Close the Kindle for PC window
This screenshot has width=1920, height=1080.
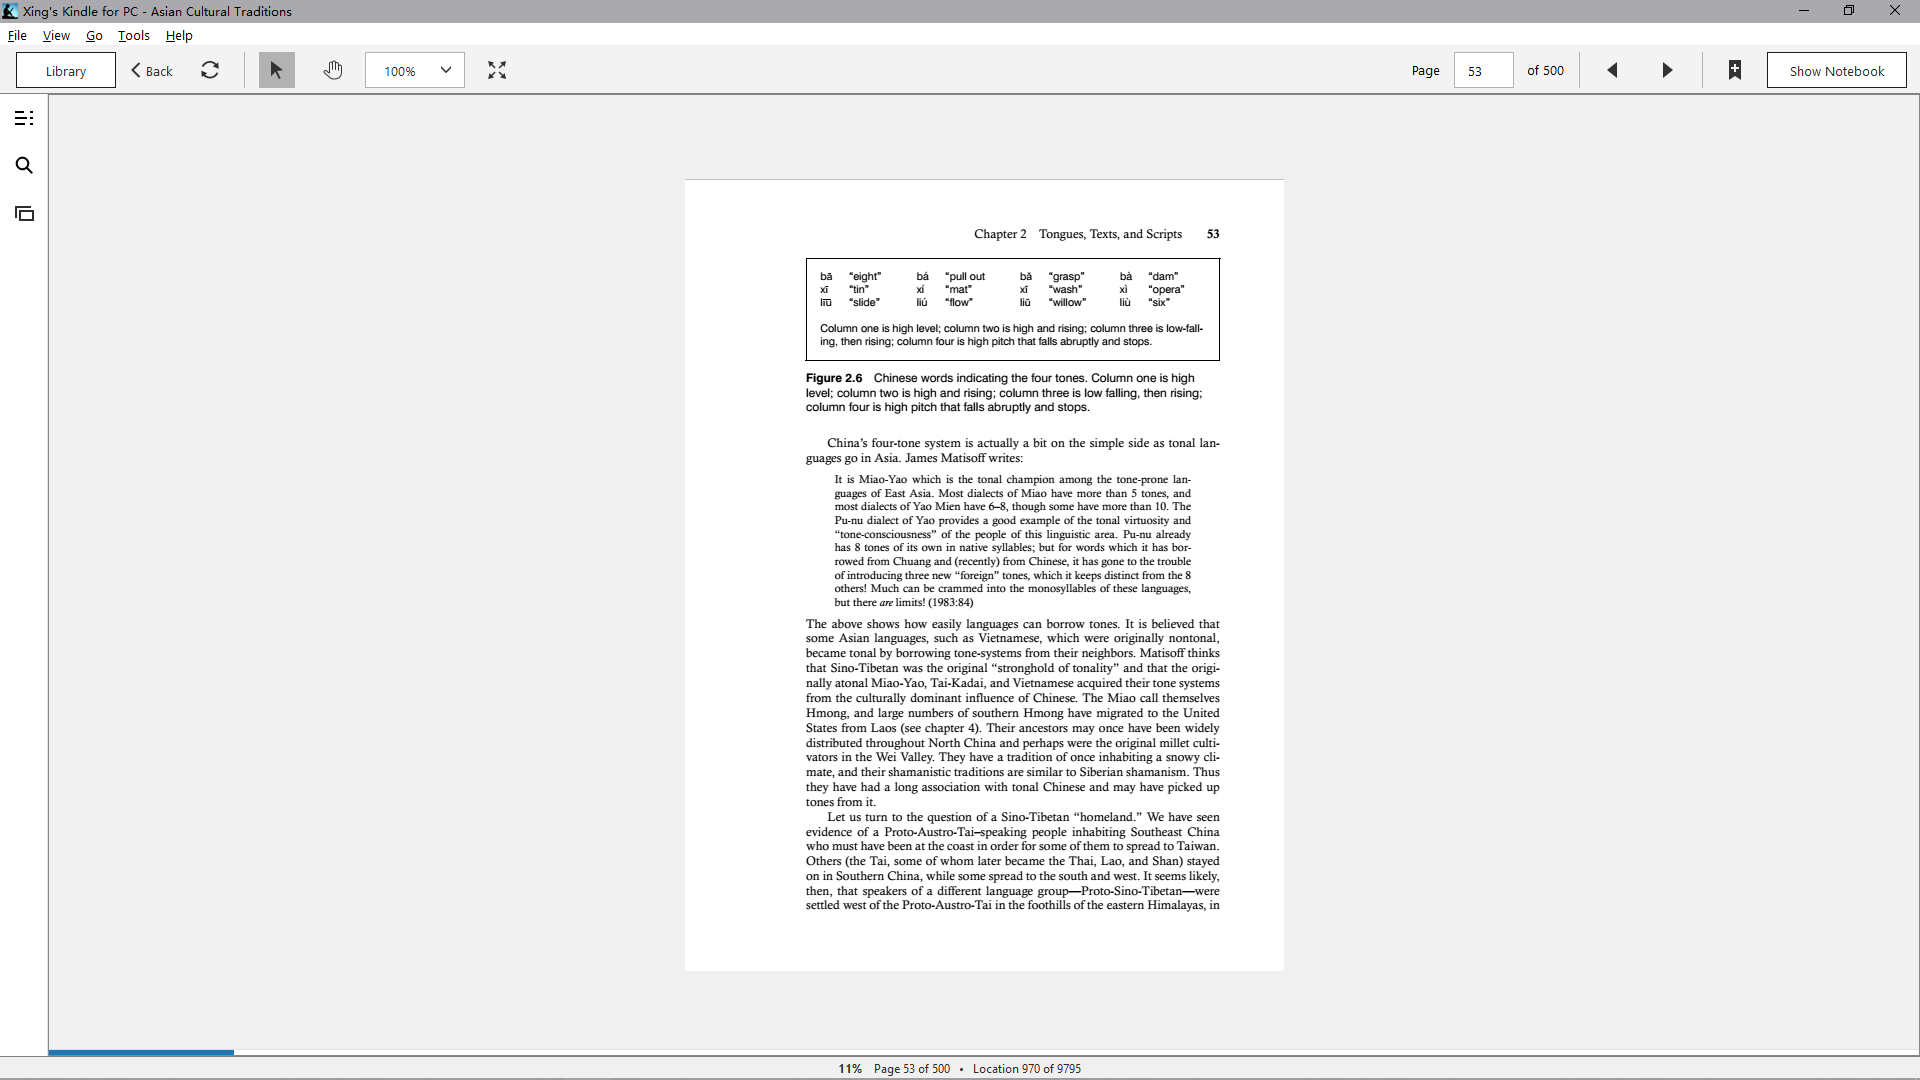tap(1895, 11)
